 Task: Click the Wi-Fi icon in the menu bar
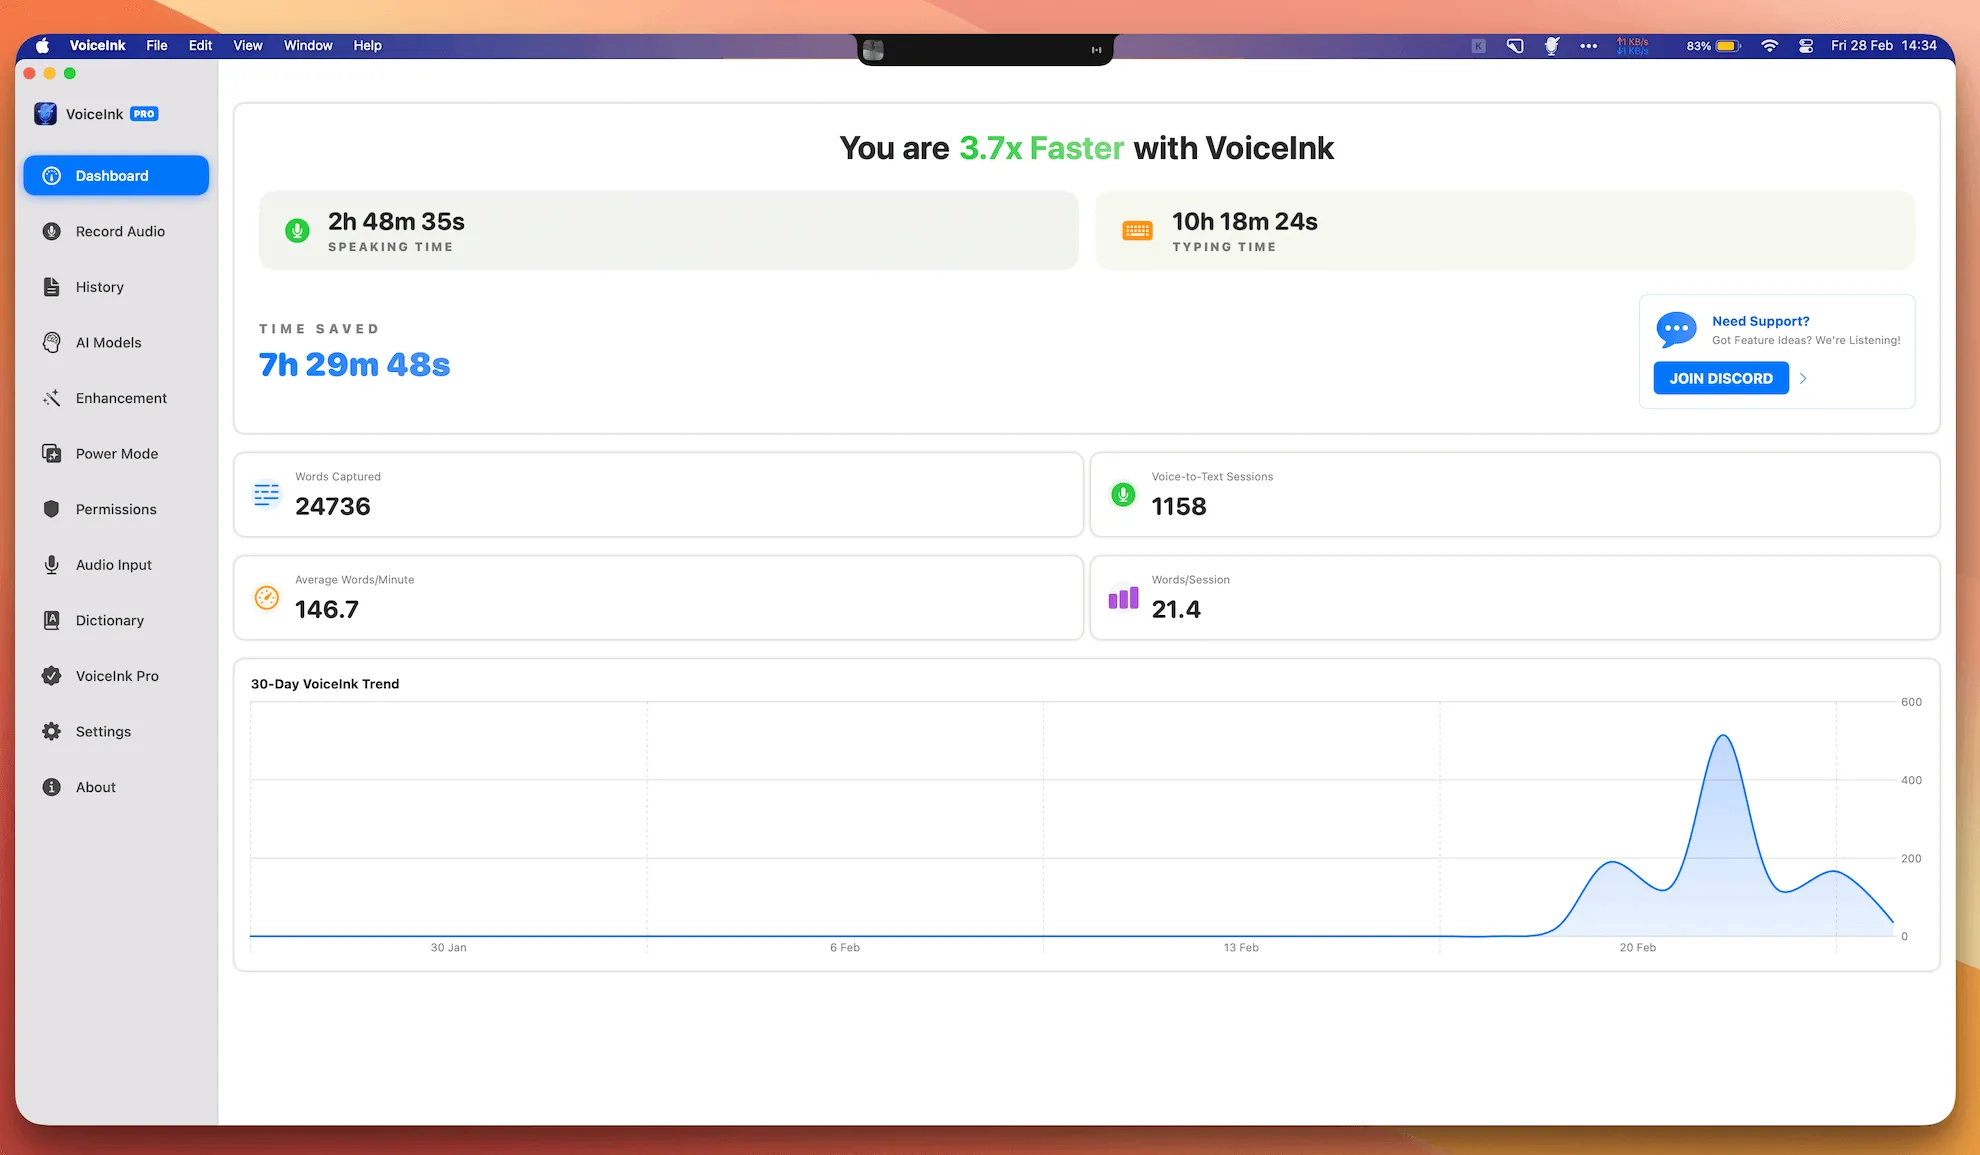pos(1769,45)
